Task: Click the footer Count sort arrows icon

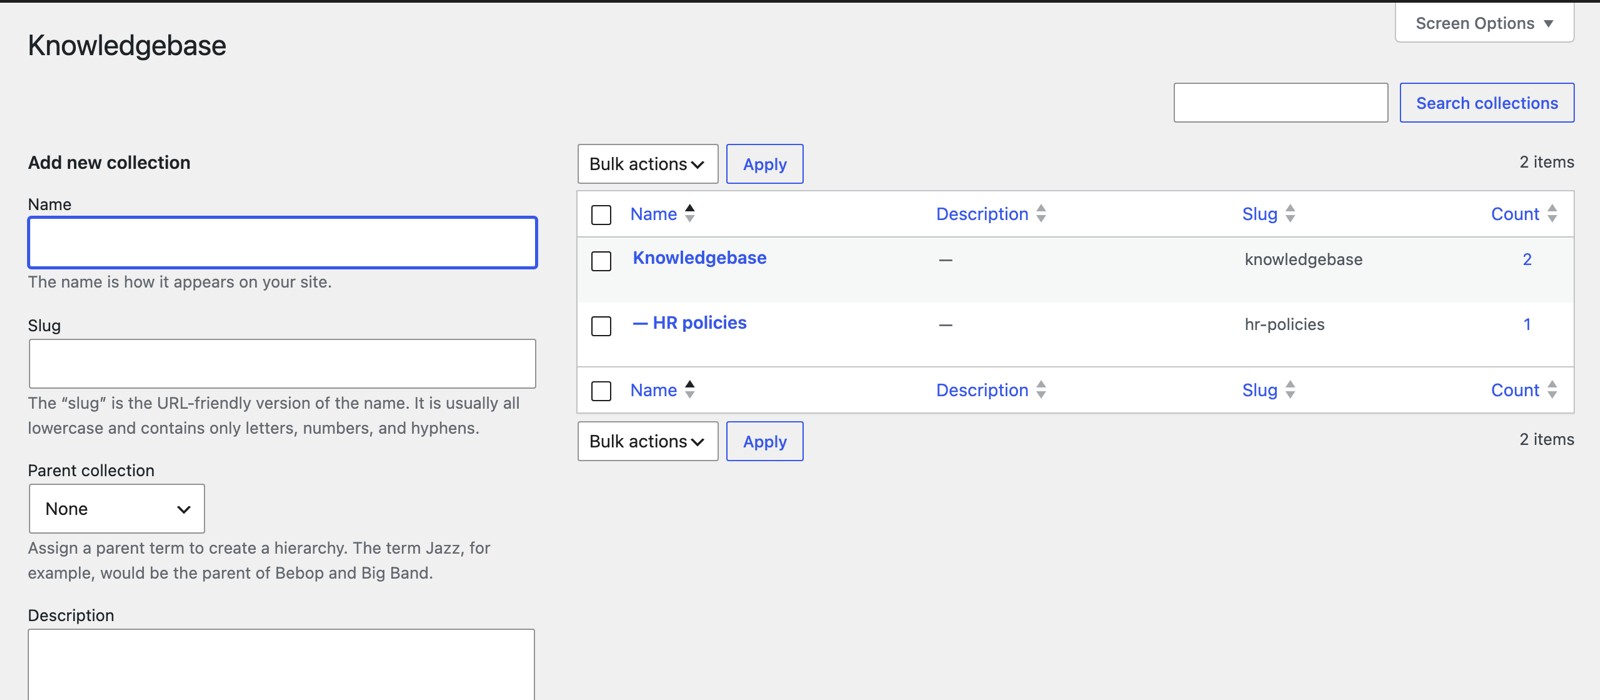Action: click(1552, 389)
